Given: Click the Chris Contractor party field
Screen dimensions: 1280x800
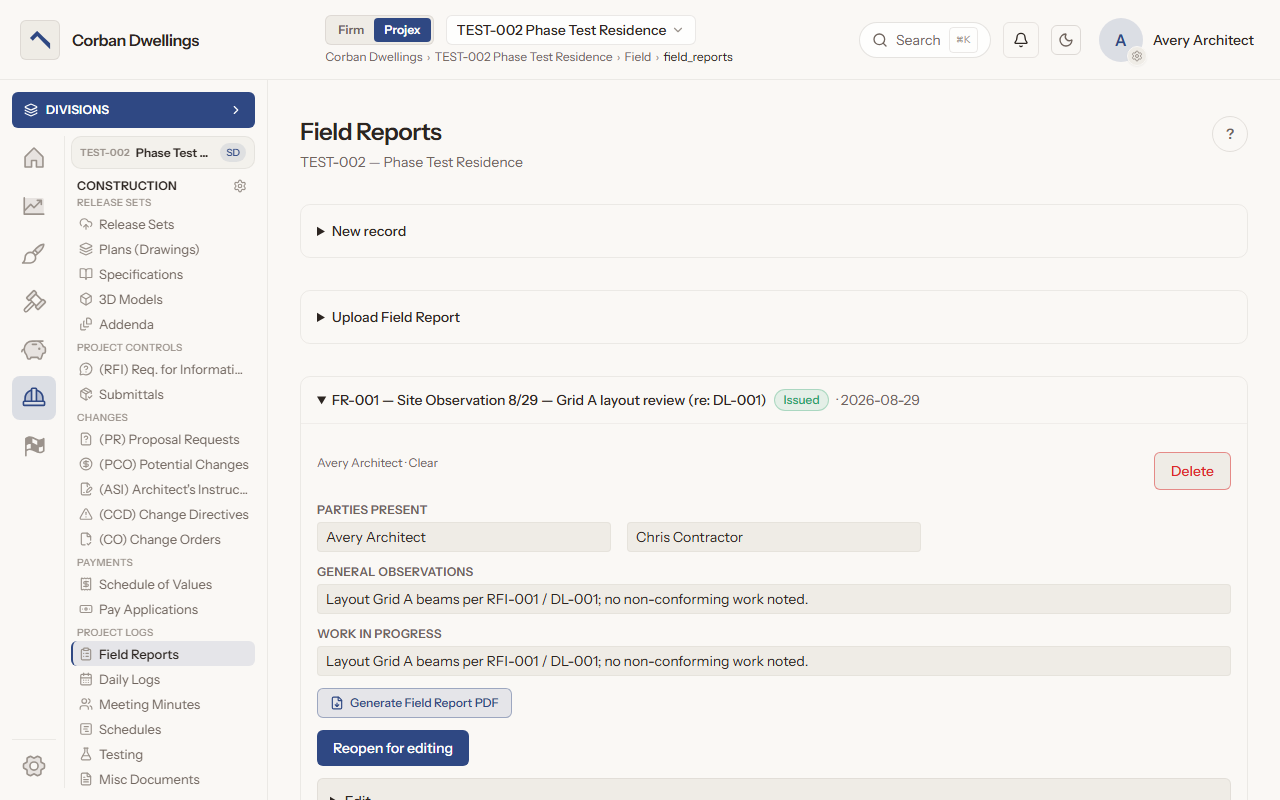Looking at the screenshot, I should (x=774, y=537).
